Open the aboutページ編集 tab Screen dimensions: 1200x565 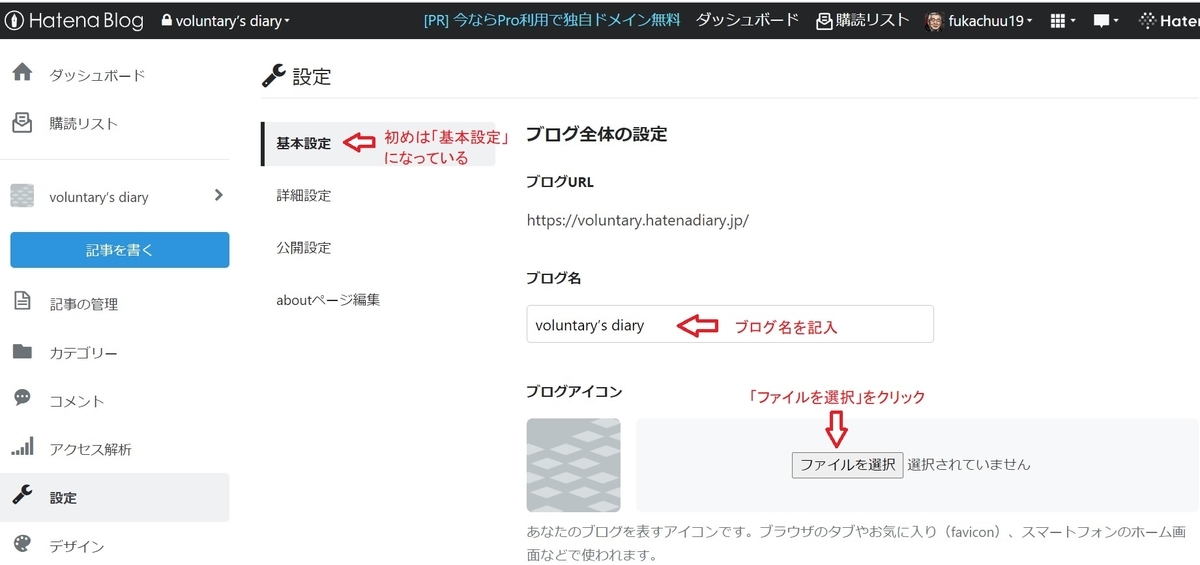click(x=328, y=299)
